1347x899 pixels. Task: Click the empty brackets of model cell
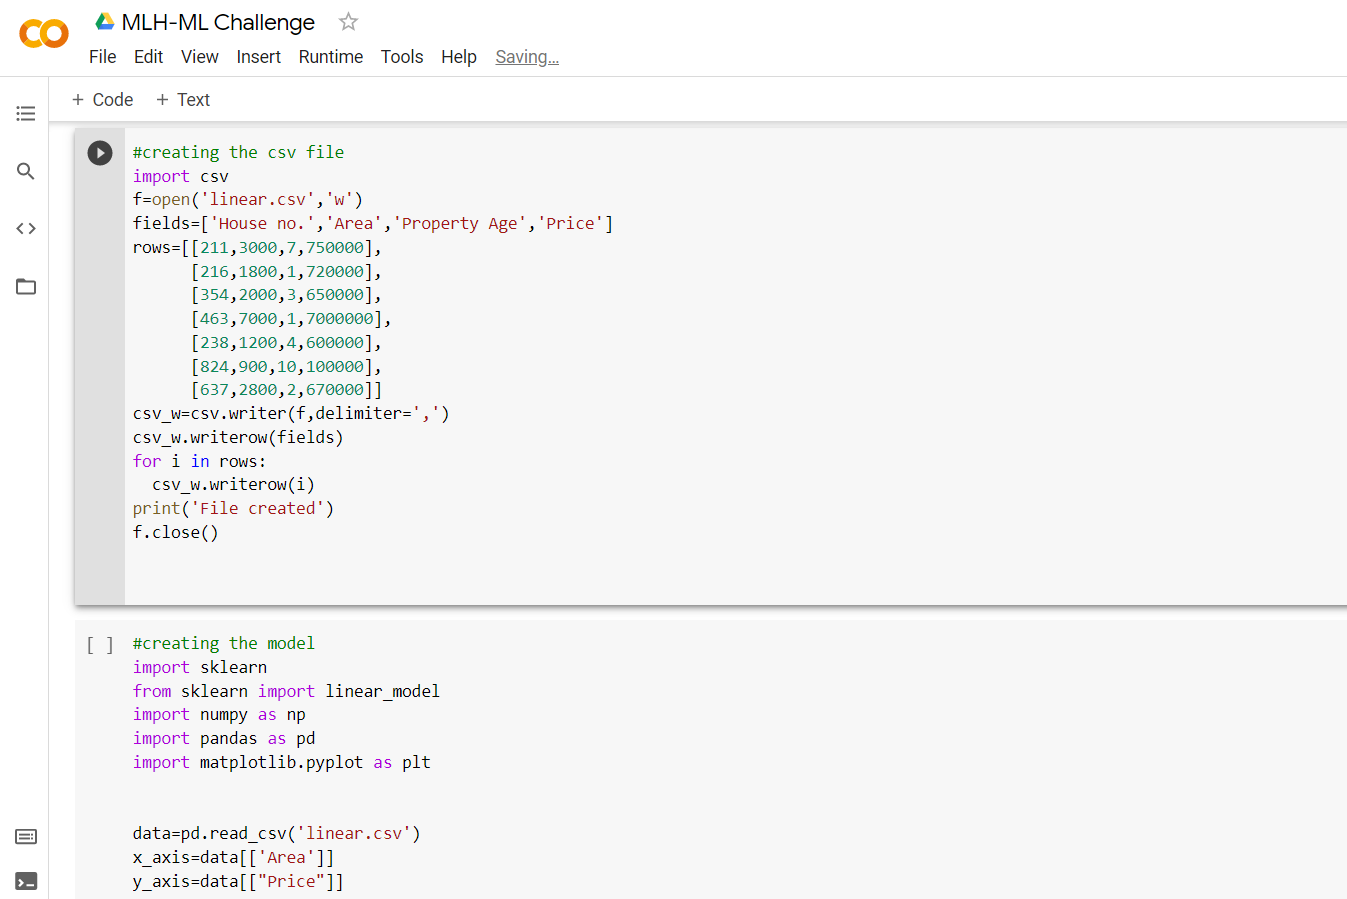[100, 645]
